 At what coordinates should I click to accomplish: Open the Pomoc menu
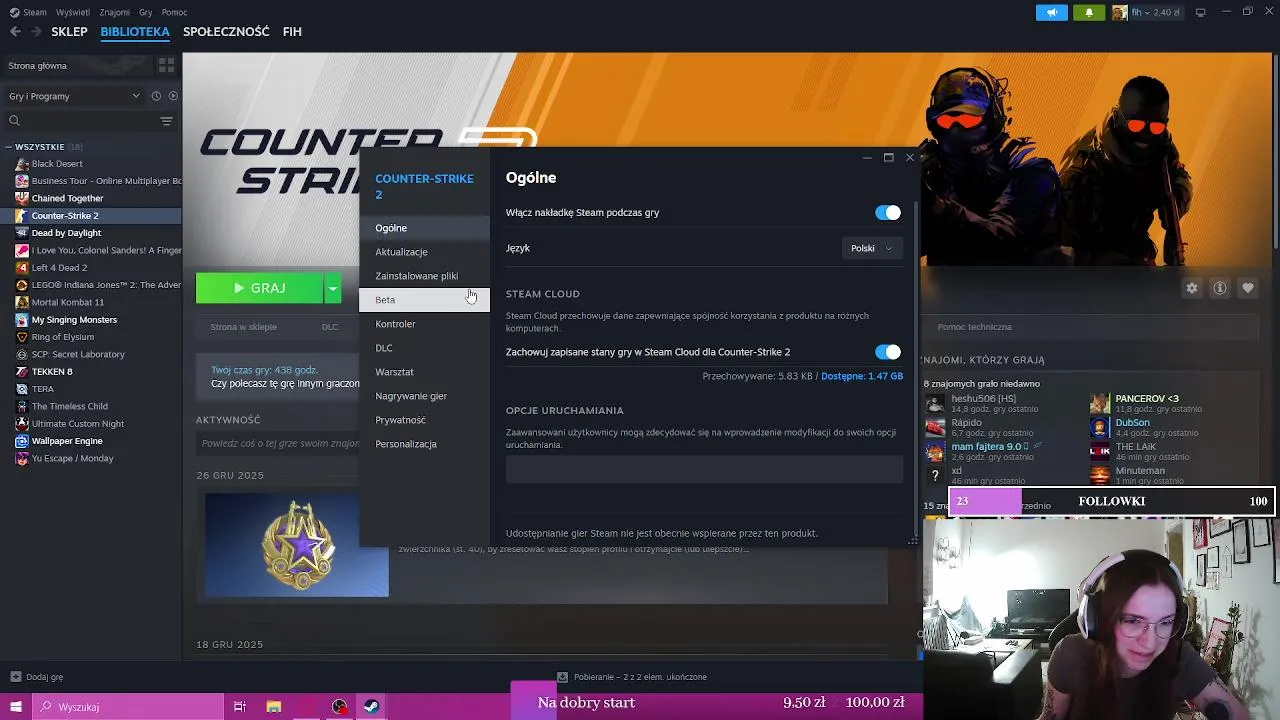tap(174, 12)
